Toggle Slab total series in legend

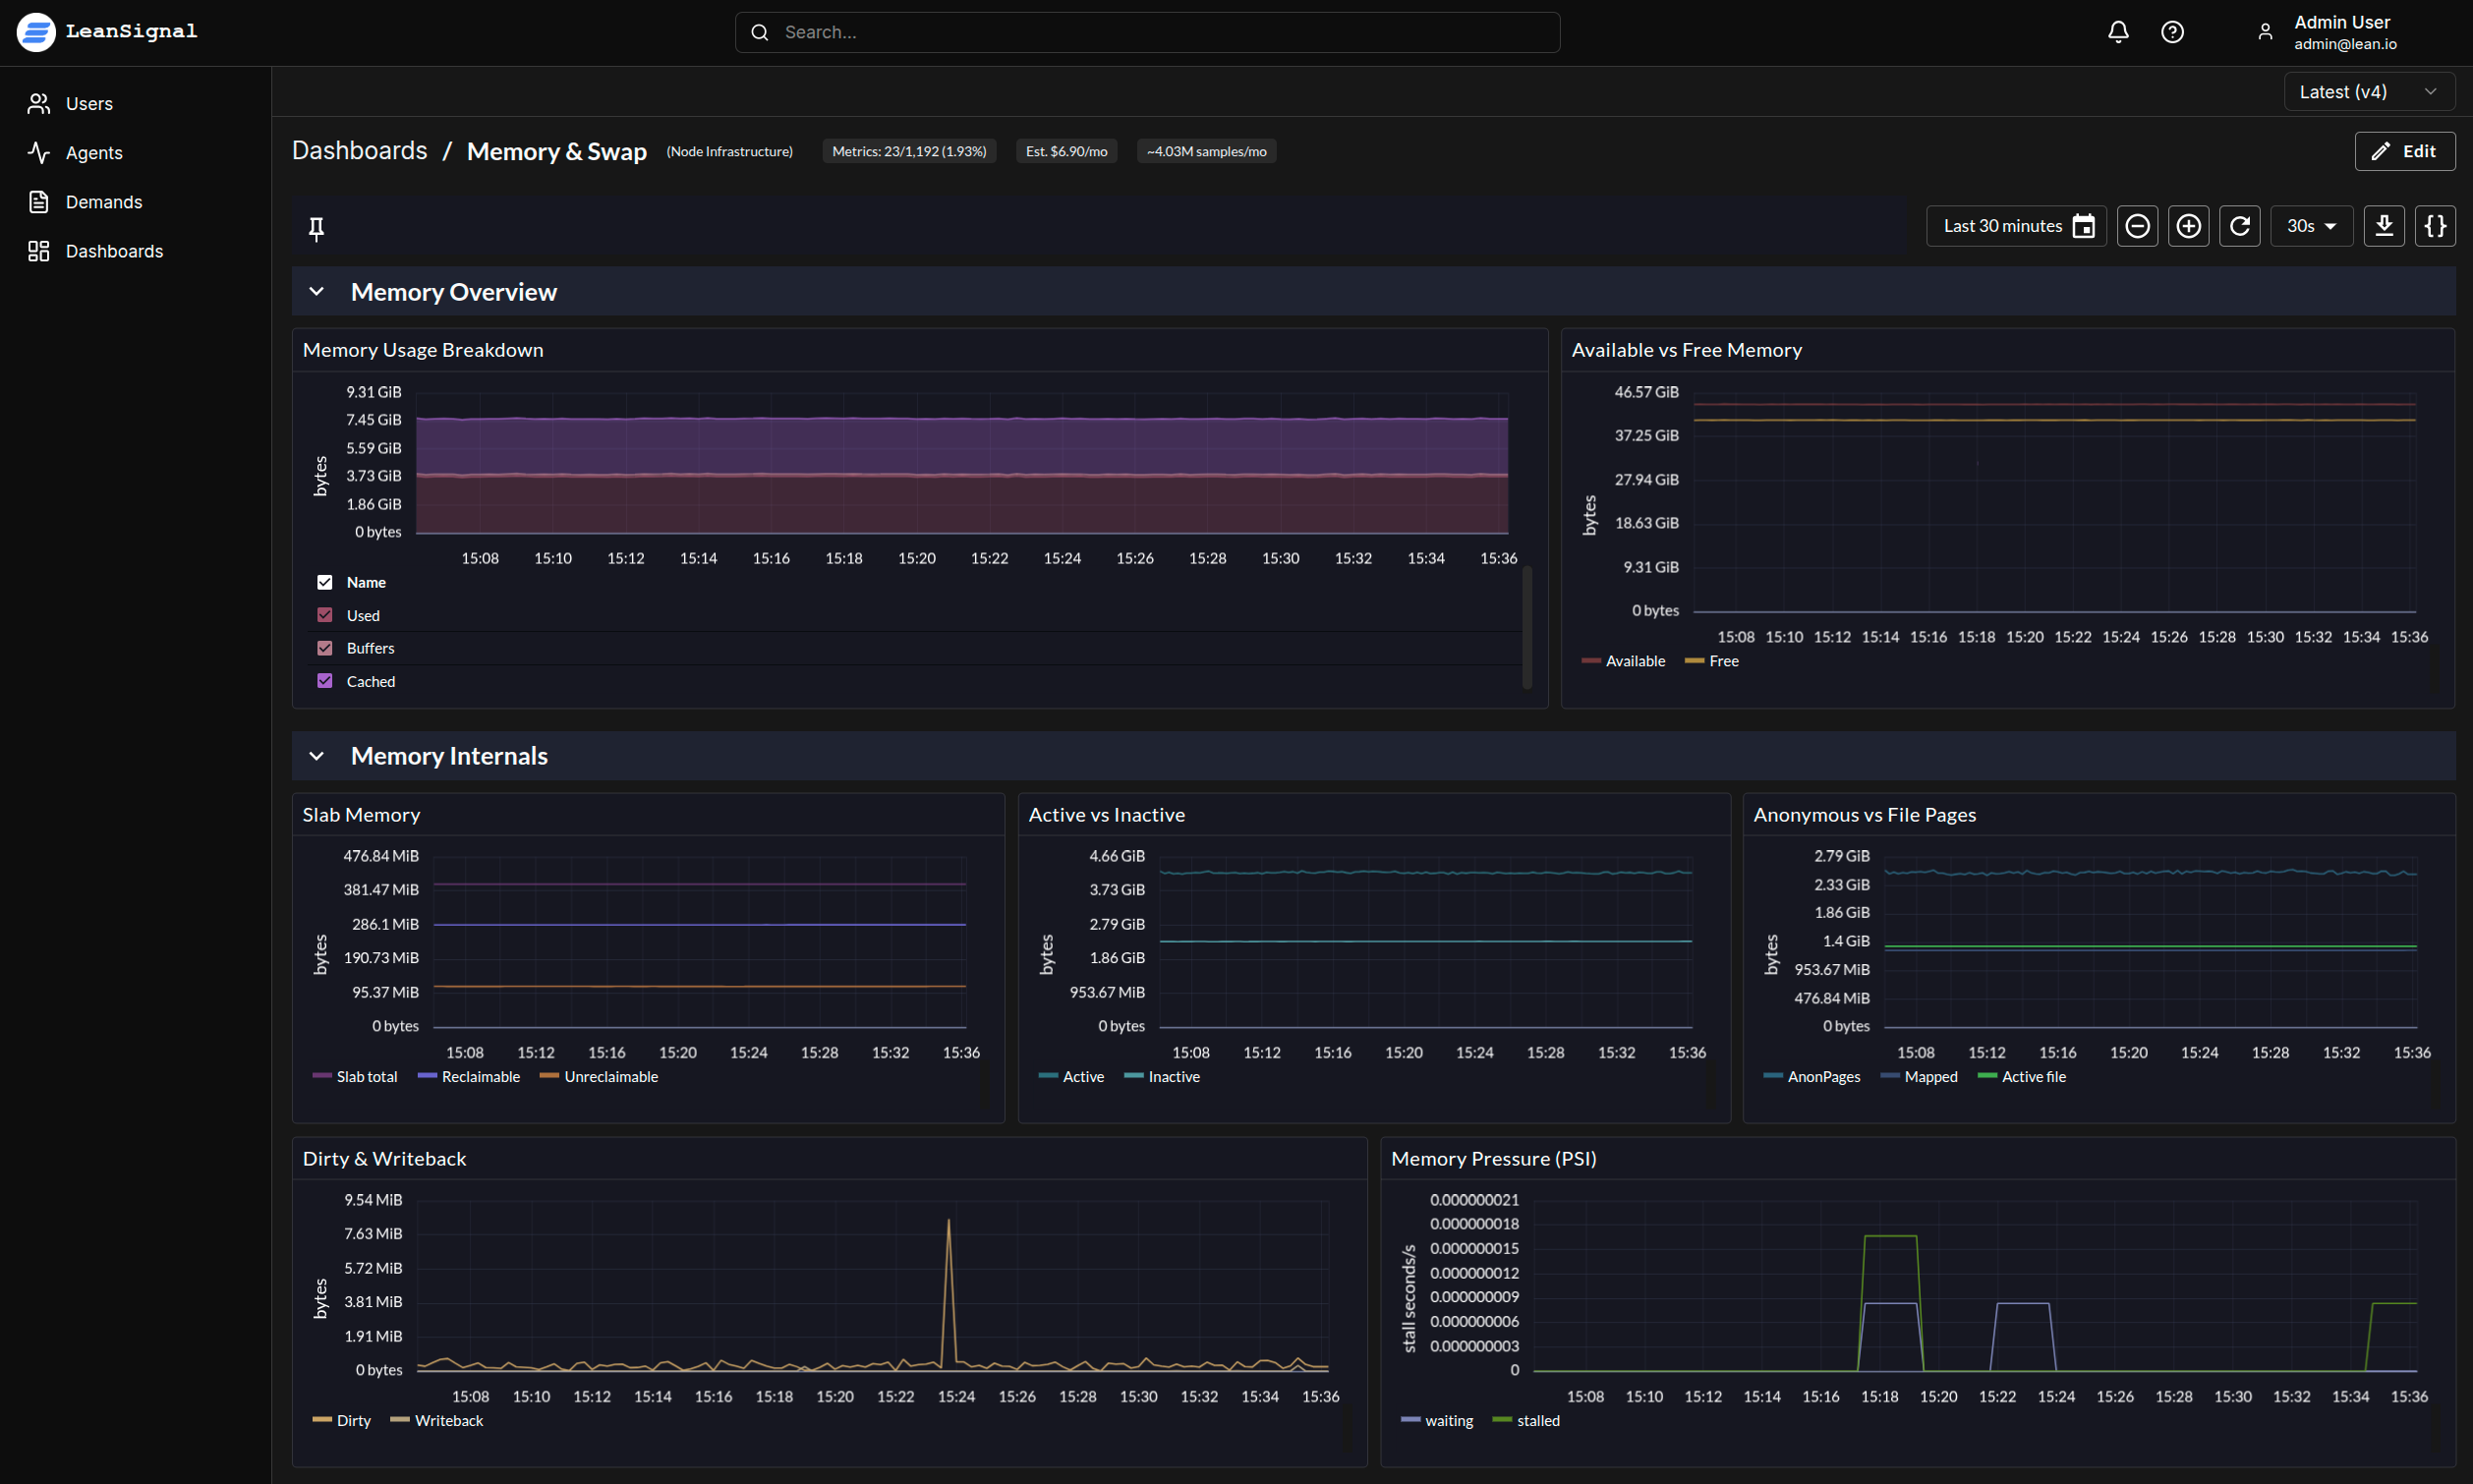pyautogui.click(x=354, y=1077)
